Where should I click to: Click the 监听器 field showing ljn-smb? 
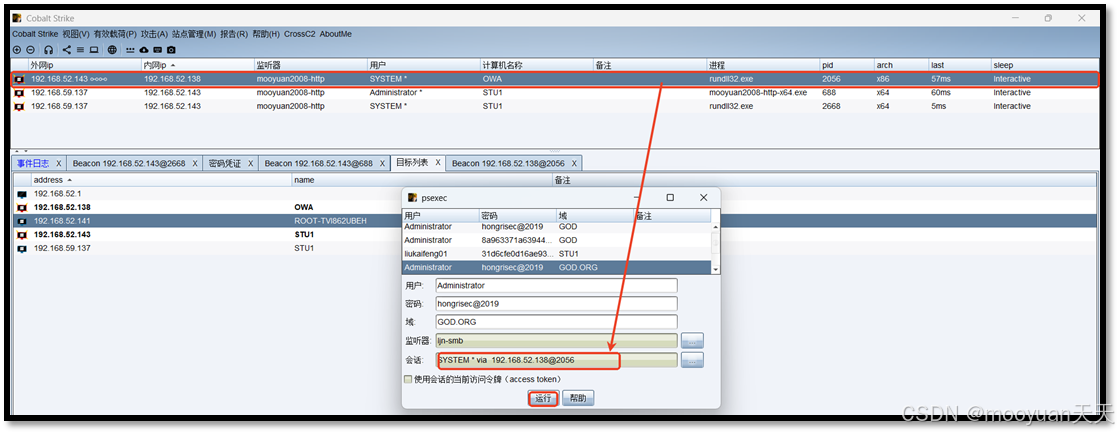click(556, 340)
